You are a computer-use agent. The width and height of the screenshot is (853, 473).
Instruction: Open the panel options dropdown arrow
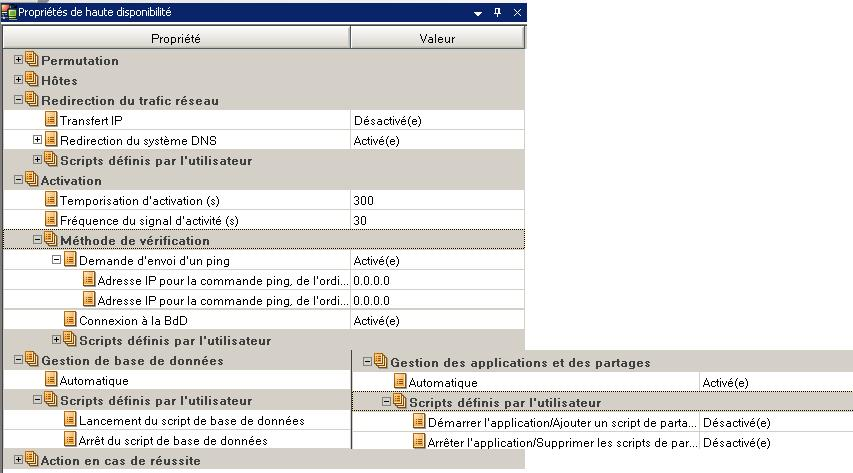(x=478, y=13)
